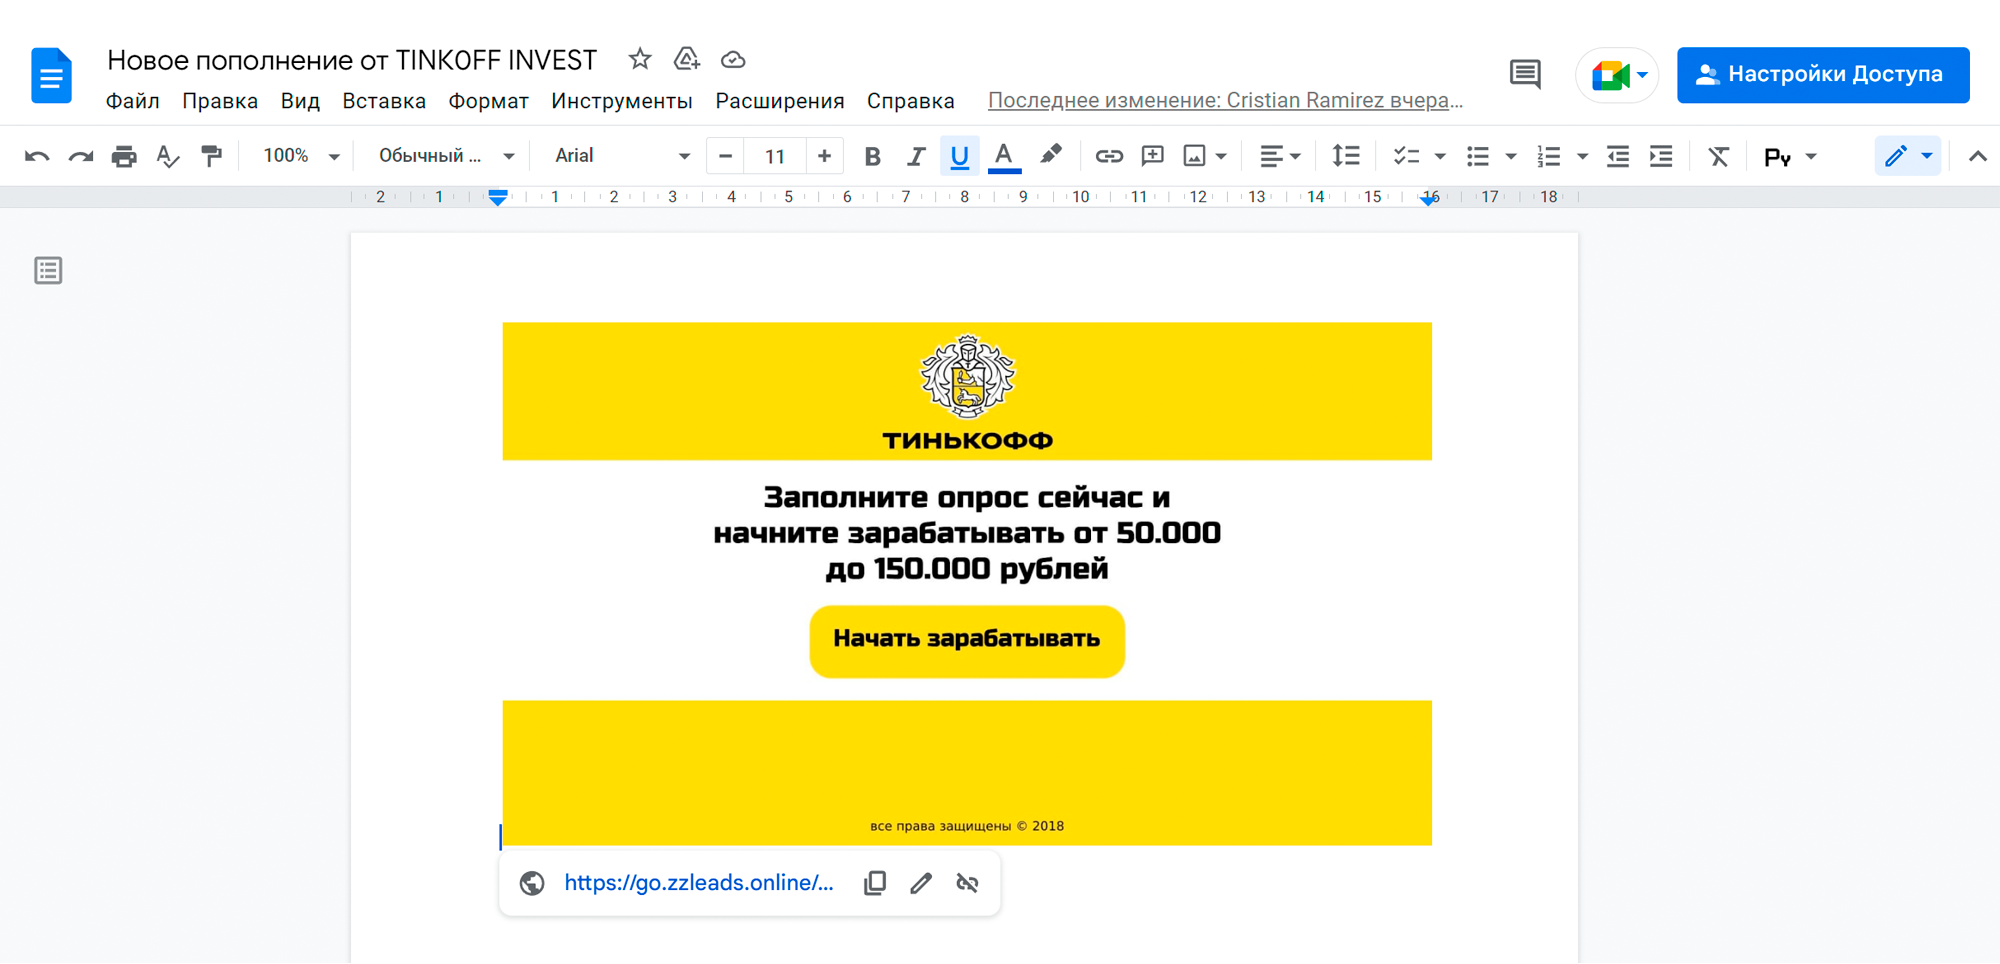This screenshot has height=964, width=2000.
Task: Insert image from toolbar icon
Action: (1194, 156)
